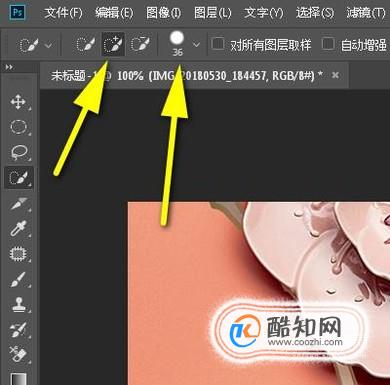390x385 pixels.
Task: Select the Eyedropper tool
Action: tap(18, 228)
